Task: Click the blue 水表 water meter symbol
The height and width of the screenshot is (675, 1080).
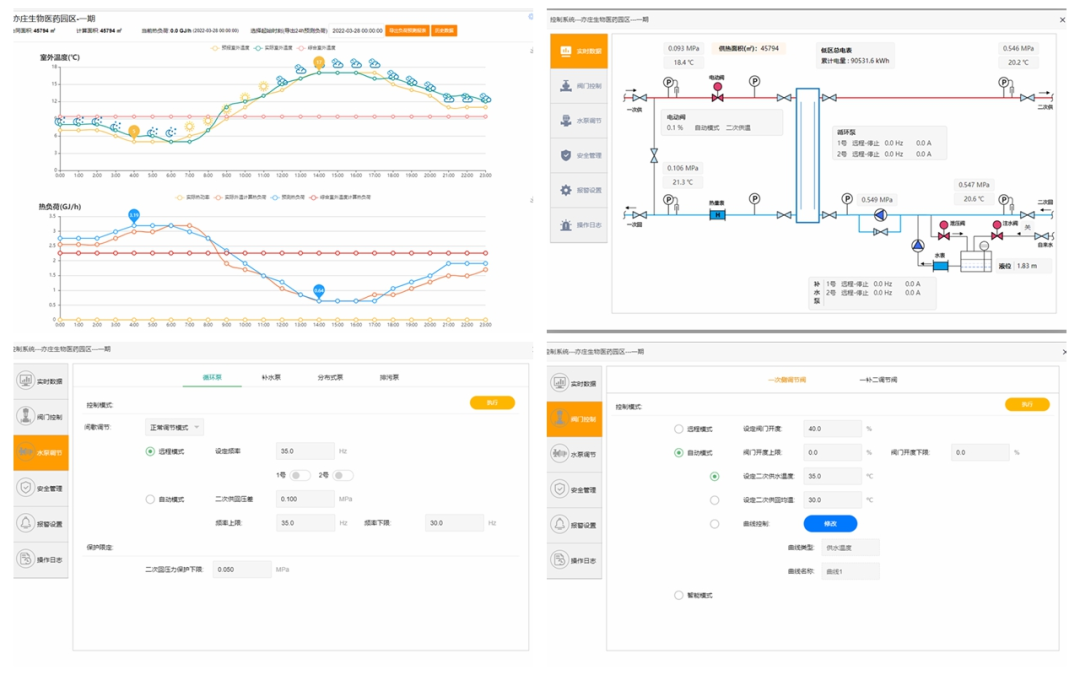Action: 940,266
